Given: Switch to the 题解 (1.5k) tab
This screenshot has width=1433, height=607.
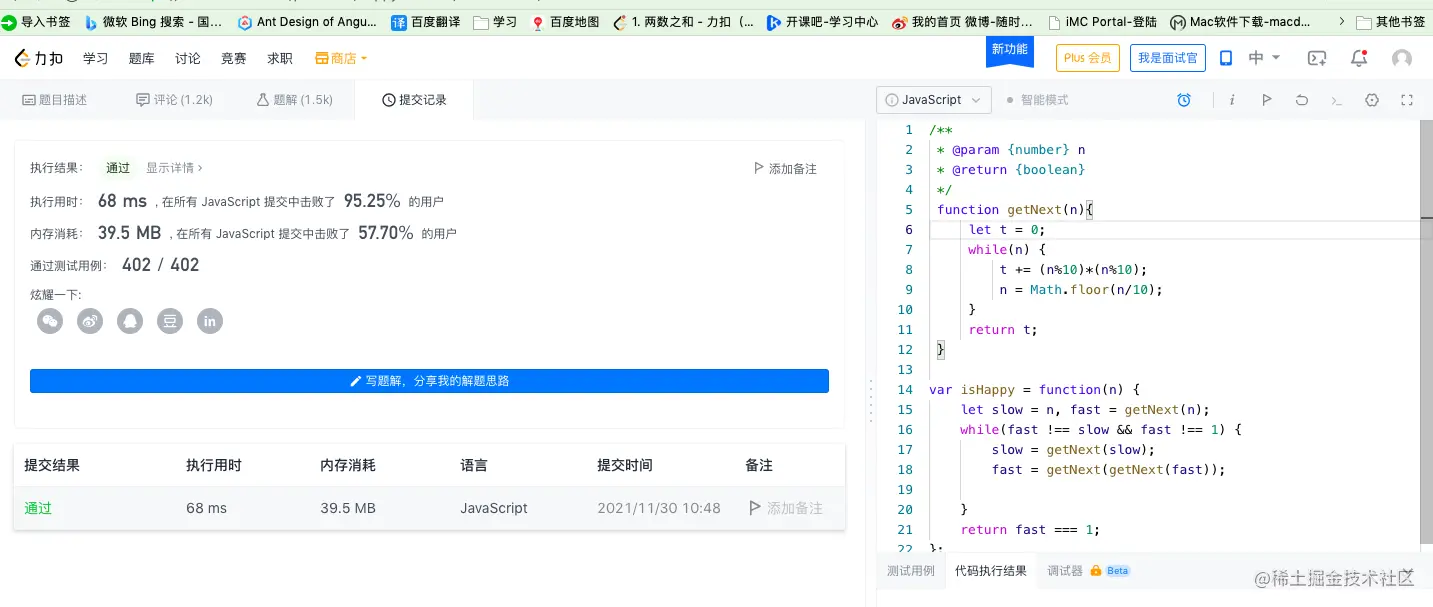Looking at the screenshot, I should pos(295,100).
